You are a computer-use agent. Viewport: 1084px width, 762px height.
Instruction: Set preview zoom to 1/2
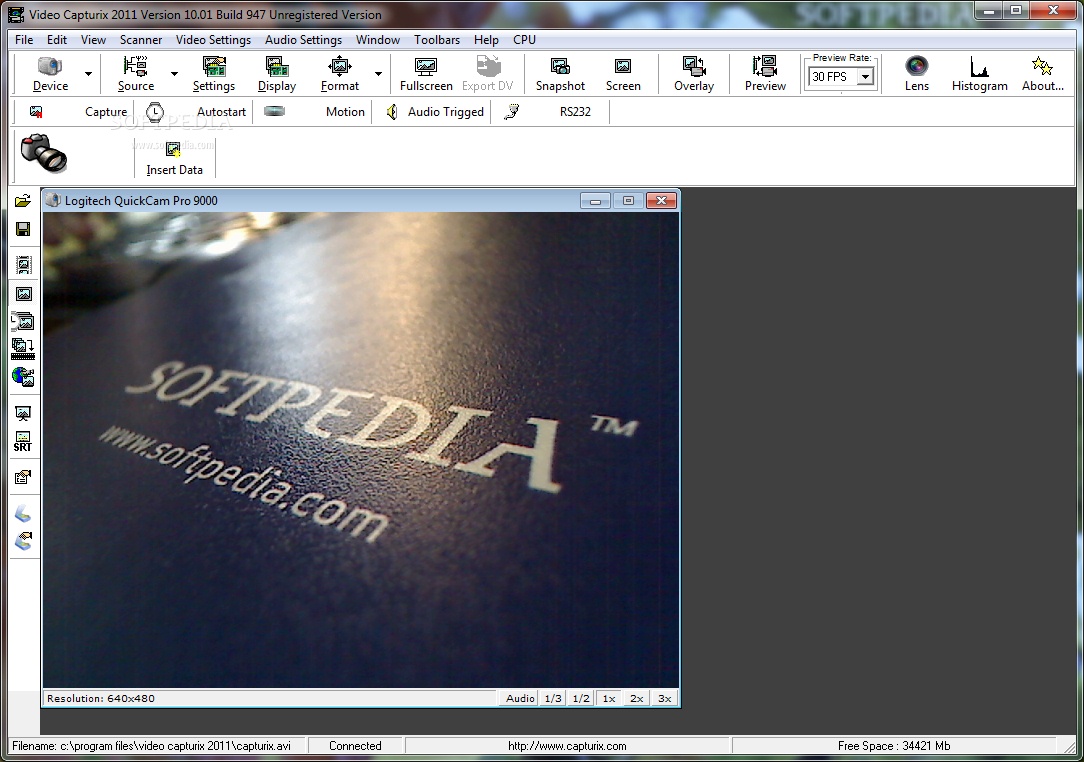(x=581, y=698)
